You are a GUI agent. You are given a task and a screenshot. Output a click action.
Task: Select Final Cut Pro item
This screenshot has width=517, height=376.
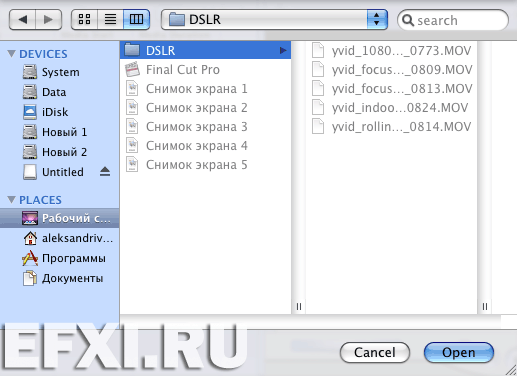[205, 69]
